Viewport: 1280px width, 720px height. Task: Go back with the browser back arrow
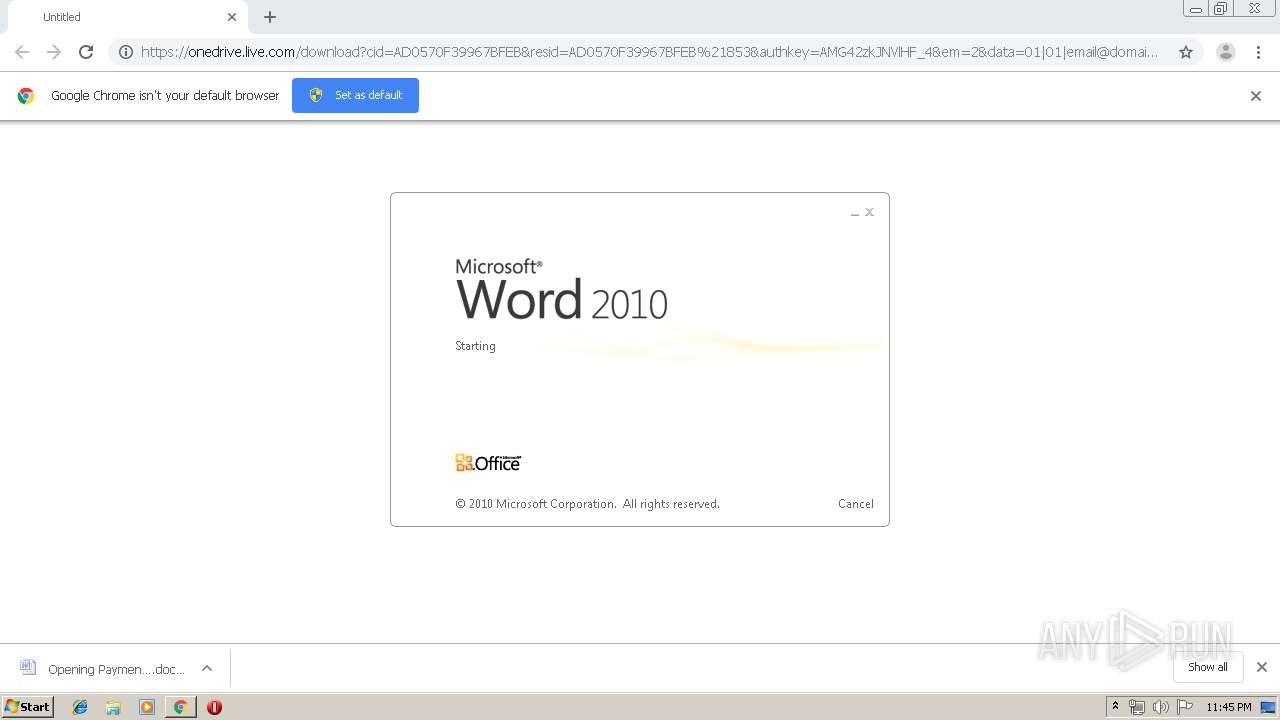(x=22, y=52)
